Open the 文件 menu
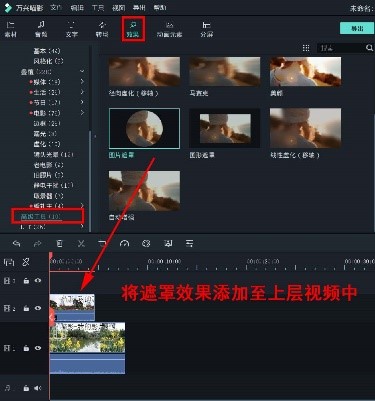Image resolution: width=375 pixels, height=401 pixels. [56, 8]
